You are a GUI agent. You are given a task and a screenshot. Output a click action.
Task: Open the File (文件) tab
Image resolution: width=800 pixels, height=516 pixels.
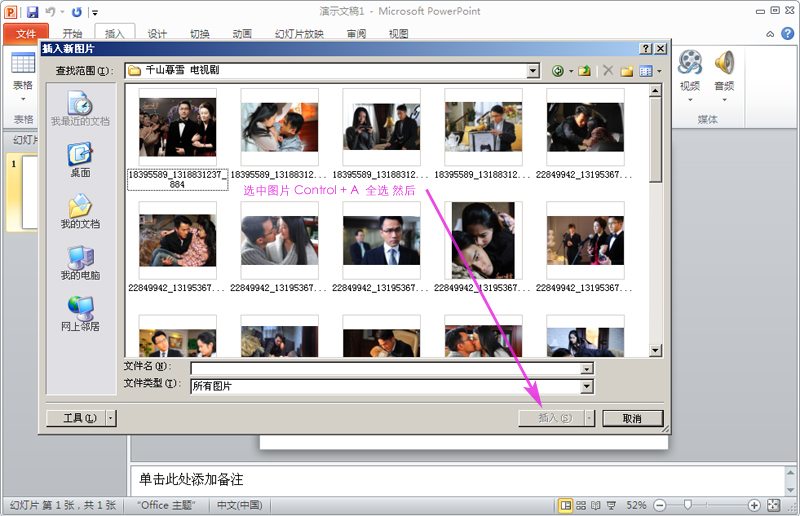click(x=25, y=33)
